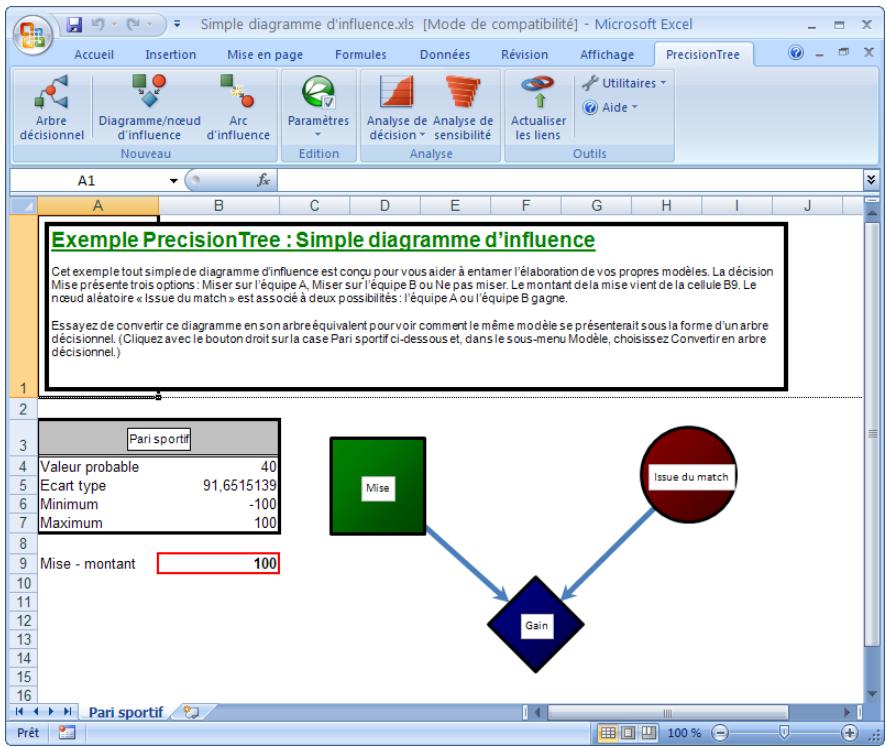Restore the workbook window
Image resolution: width=887 pixels, height=748 pixels.
click(843, 52)
